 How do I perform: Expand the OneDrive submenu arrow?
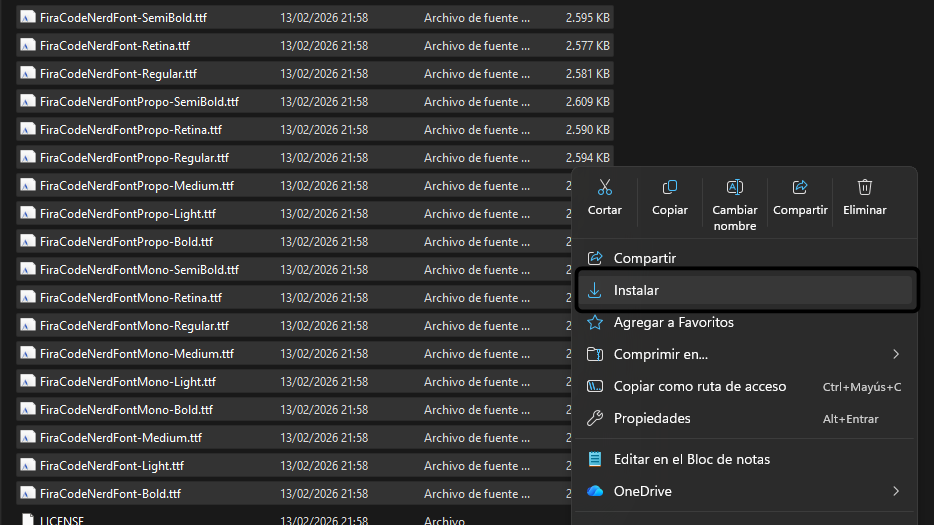[x=896, y=492]
